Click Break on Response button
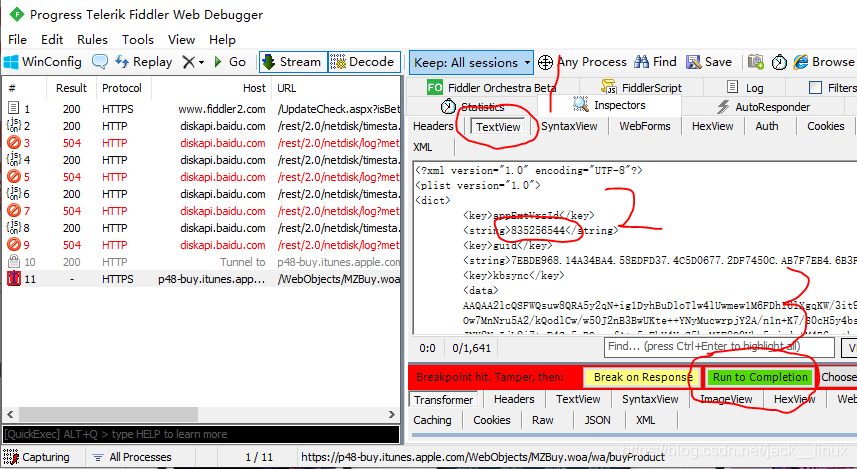 pos(643,377)
